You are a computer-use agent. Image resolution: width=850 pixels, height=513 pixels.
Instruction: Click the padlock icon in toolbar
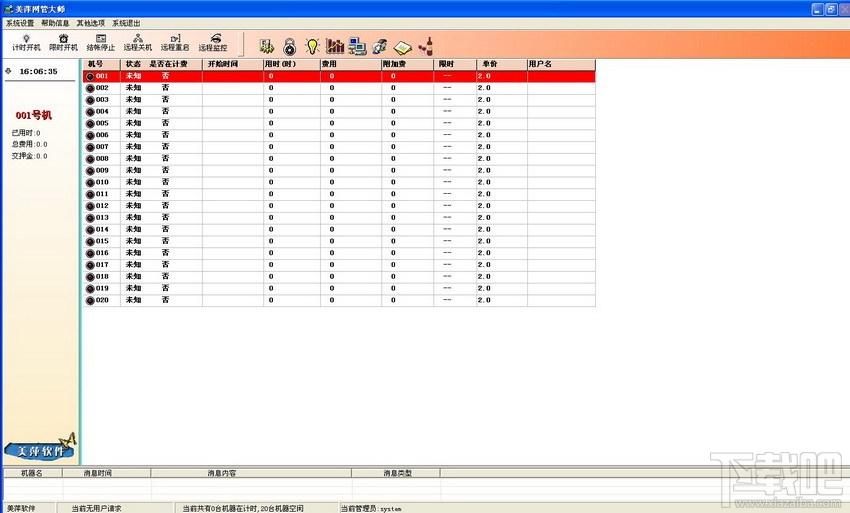coord(290,47)
